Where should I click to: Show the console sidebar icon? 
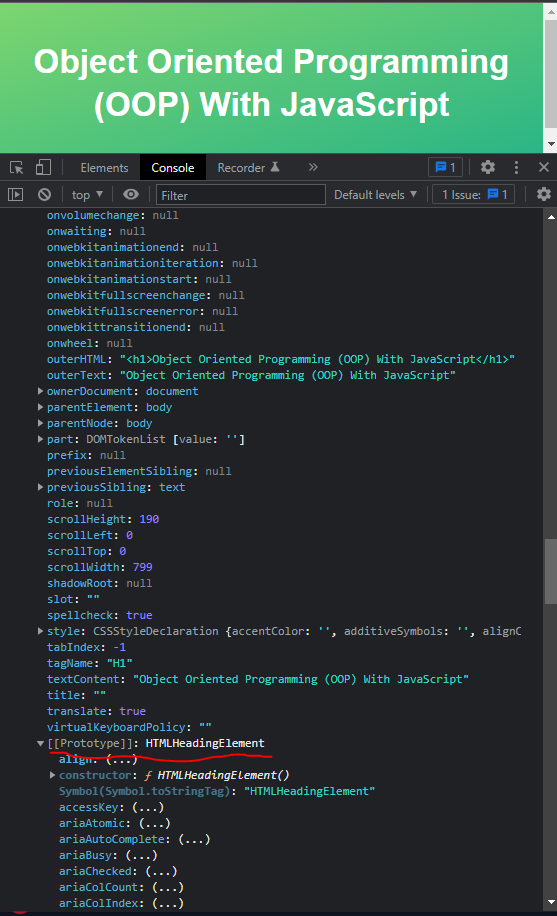pyautogui.click(x=16, y=195)
